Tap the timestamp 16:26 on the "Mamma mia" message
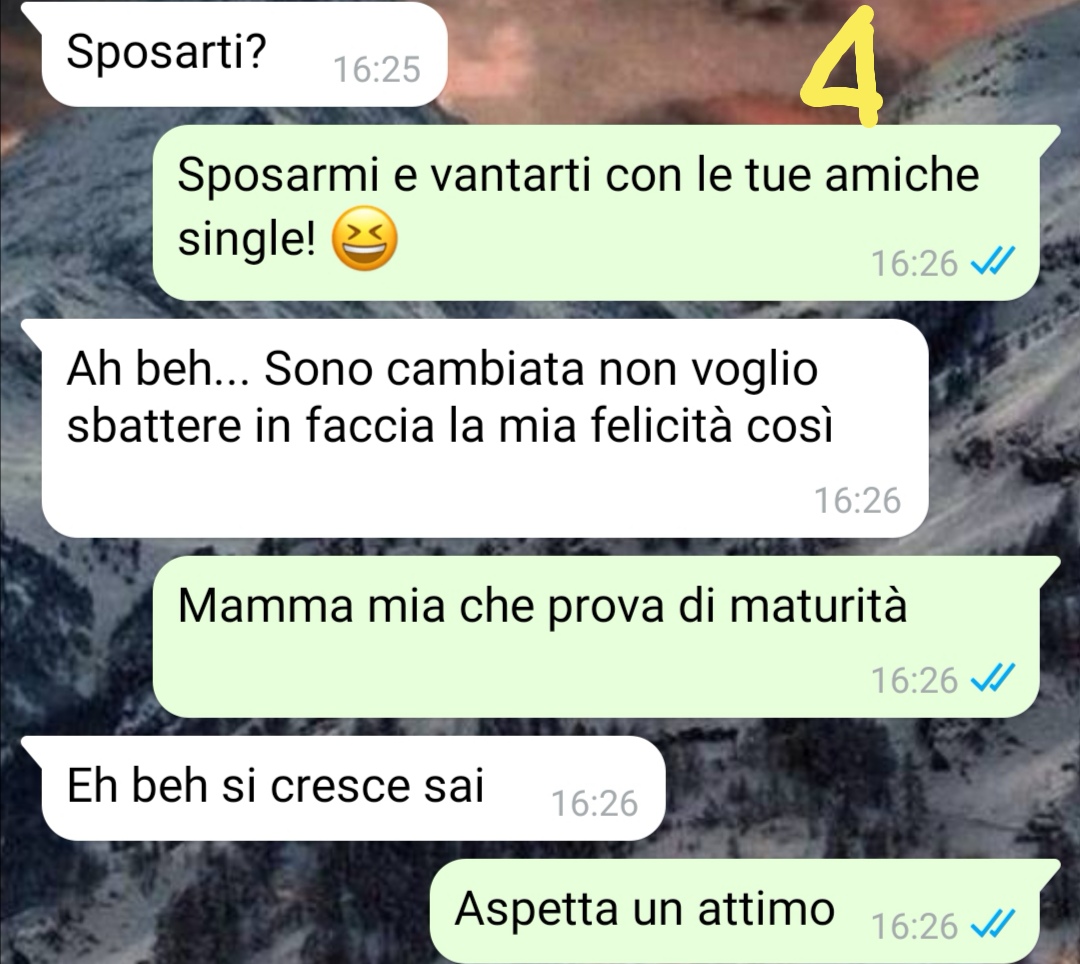This screenshot has height=964, width=1080. (x=914, y=680)
